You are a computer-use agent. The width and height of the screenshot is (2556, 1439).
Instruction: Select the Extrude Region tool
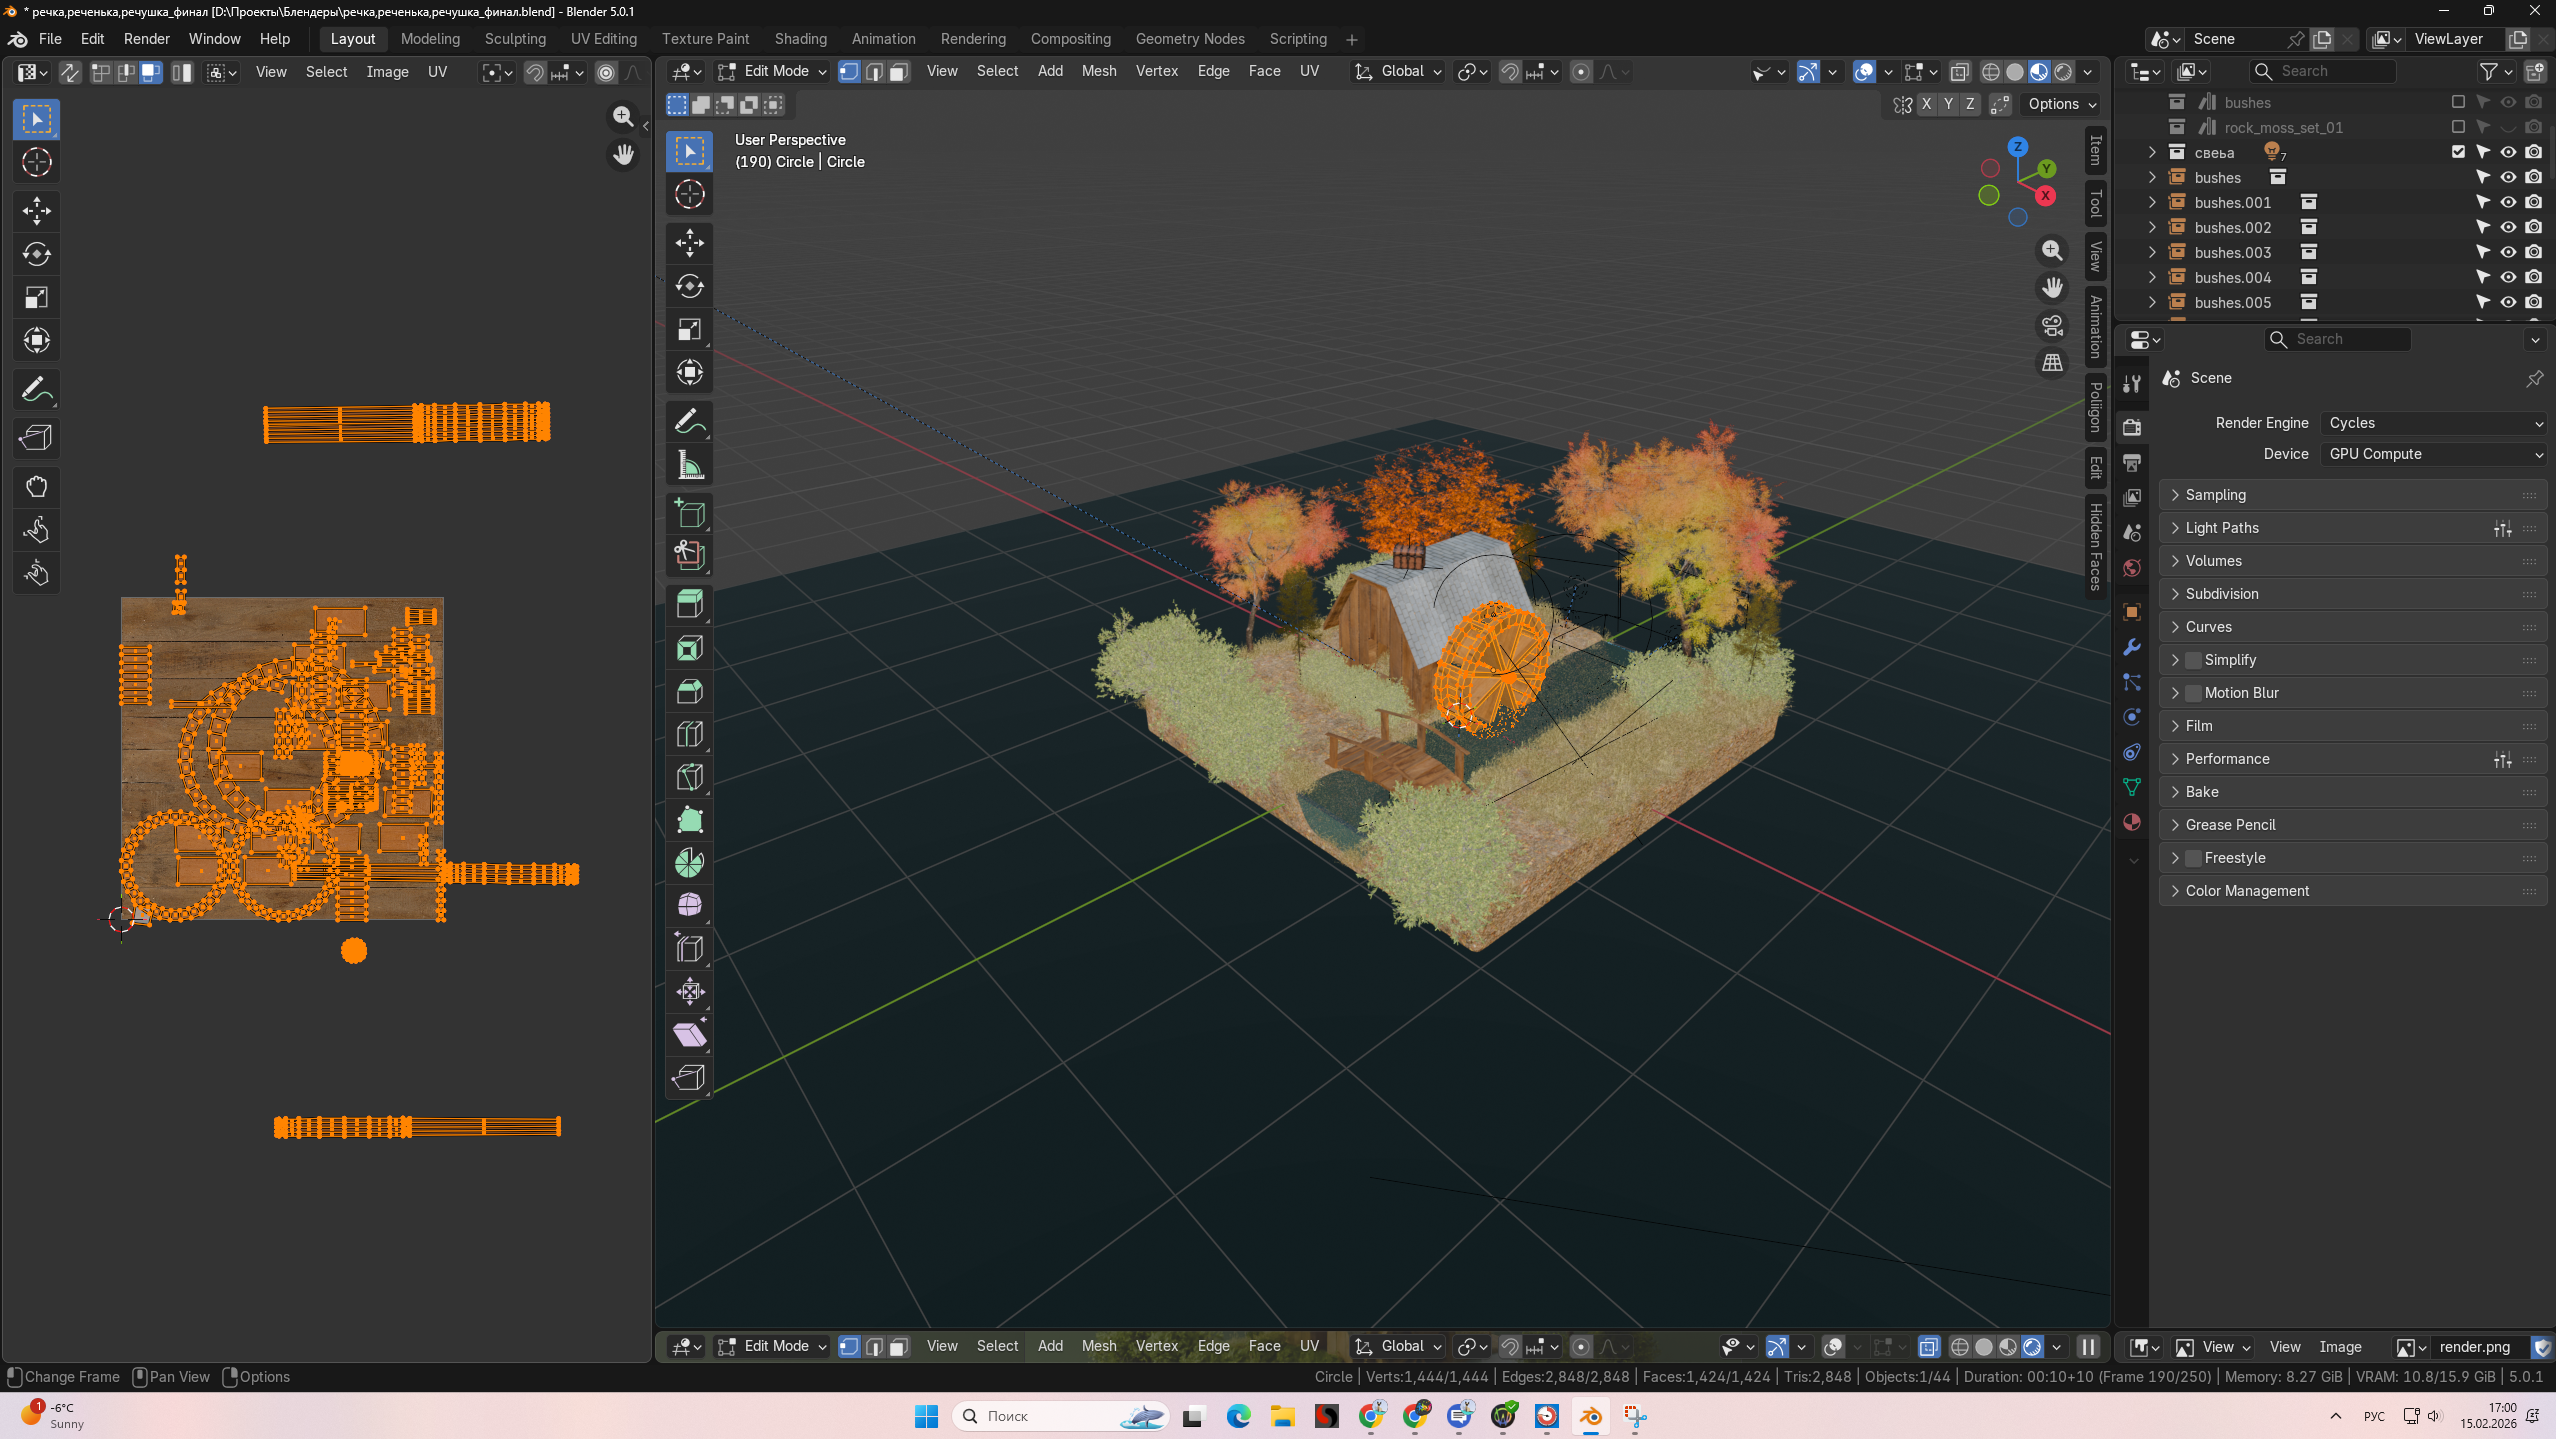pyautogui.click(x=689, y=604)
